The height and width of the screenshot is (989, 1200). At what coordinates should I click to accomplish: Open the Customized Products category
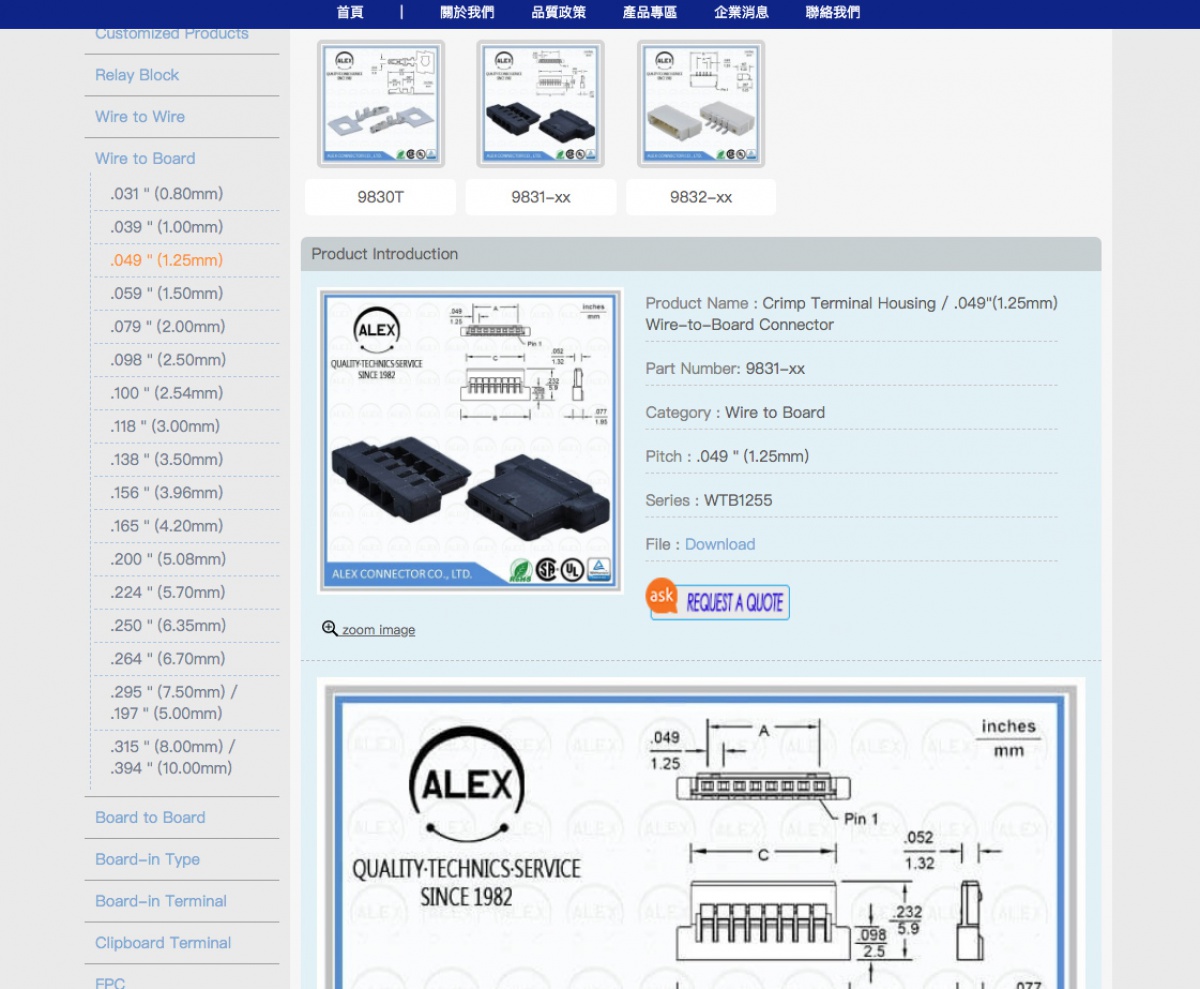tap(172, 34)
